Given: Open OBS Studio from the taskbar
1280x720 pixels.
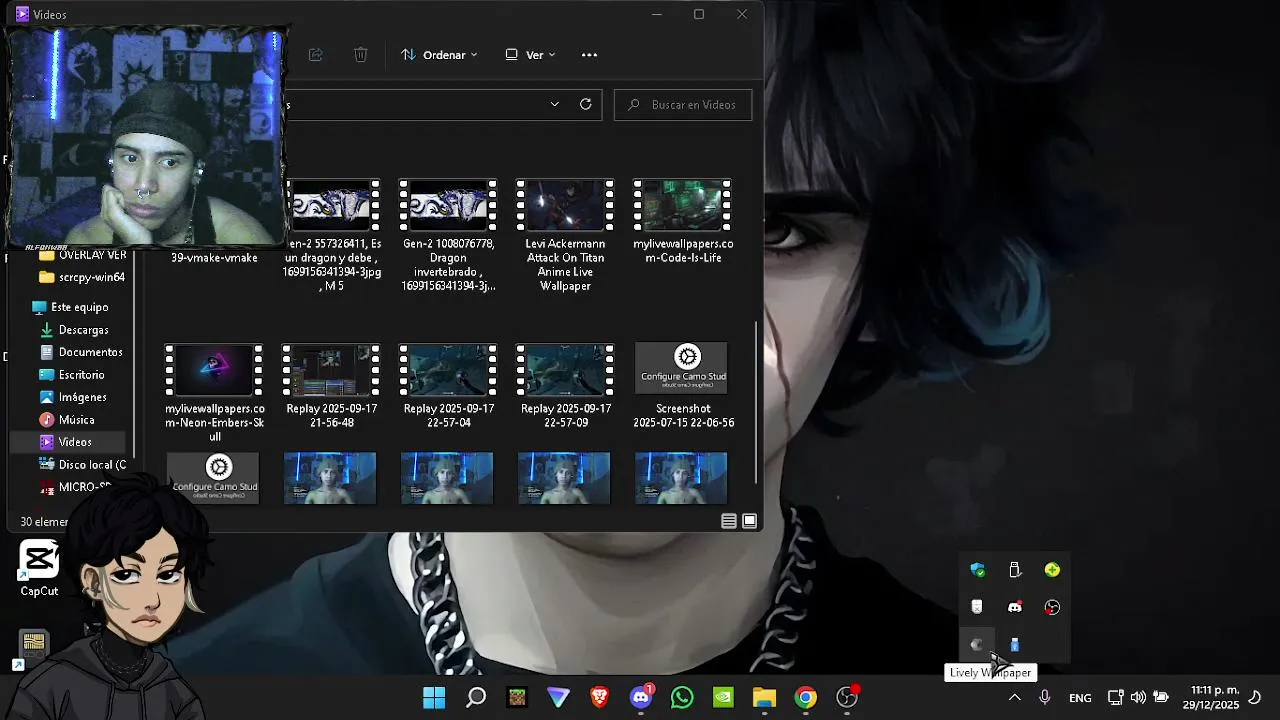Looking at the screenshot, I should tap(847, 698).
